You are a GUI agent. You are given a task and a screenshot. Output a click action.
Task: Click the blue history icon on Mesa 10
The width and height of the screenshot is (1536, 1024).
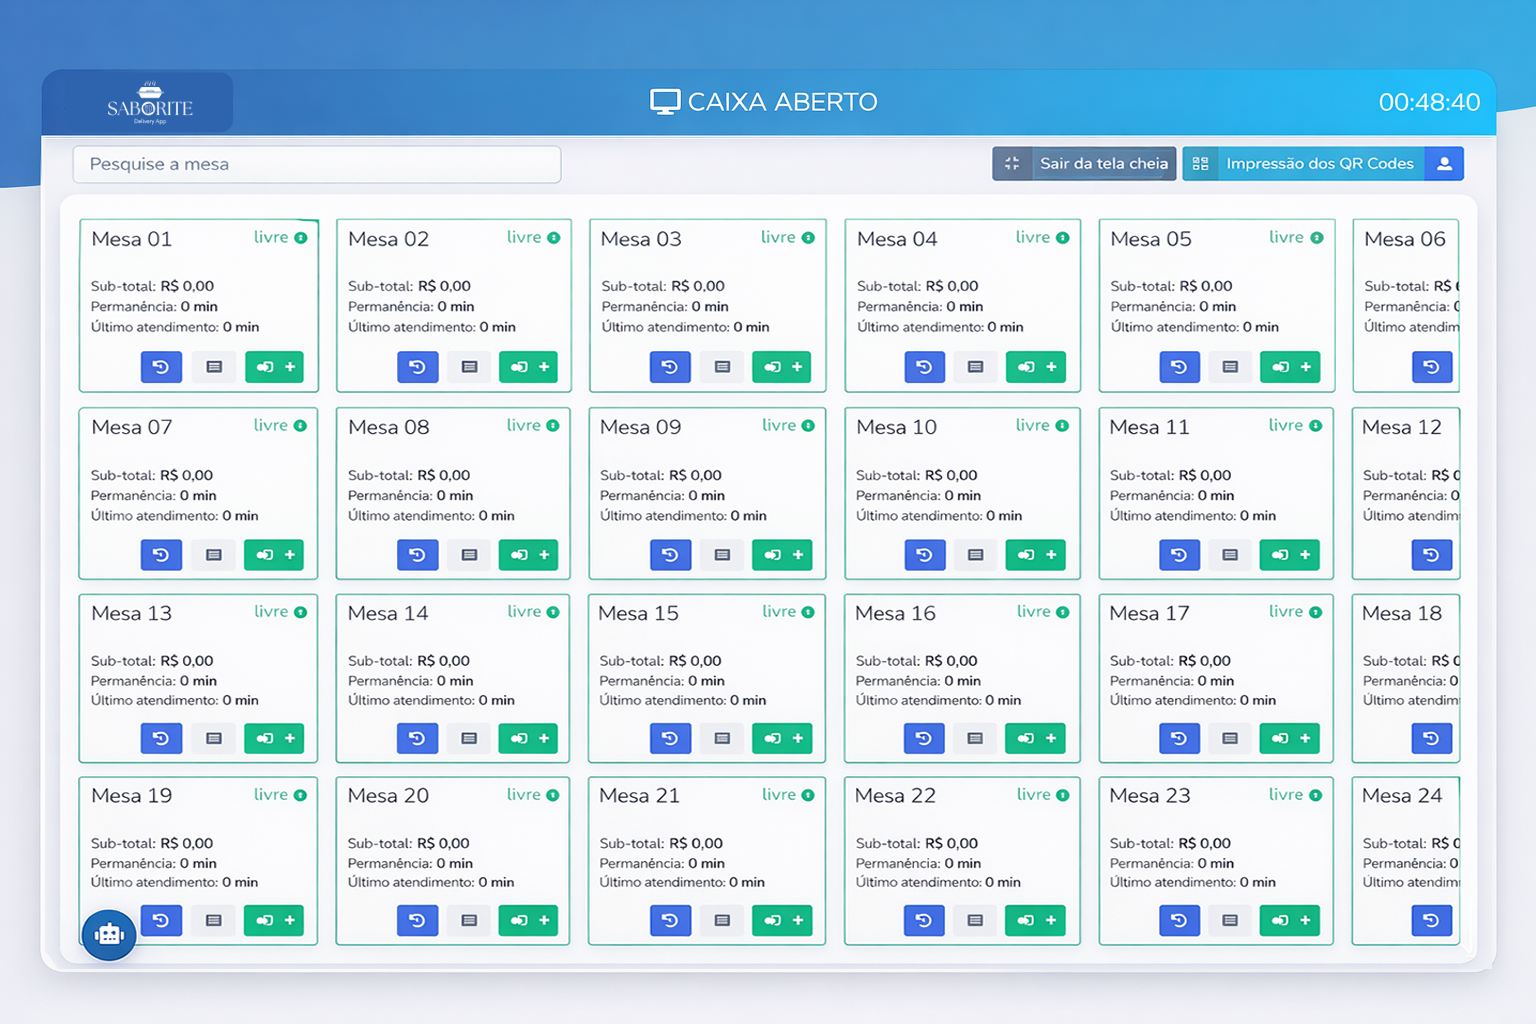click(924, 555)
